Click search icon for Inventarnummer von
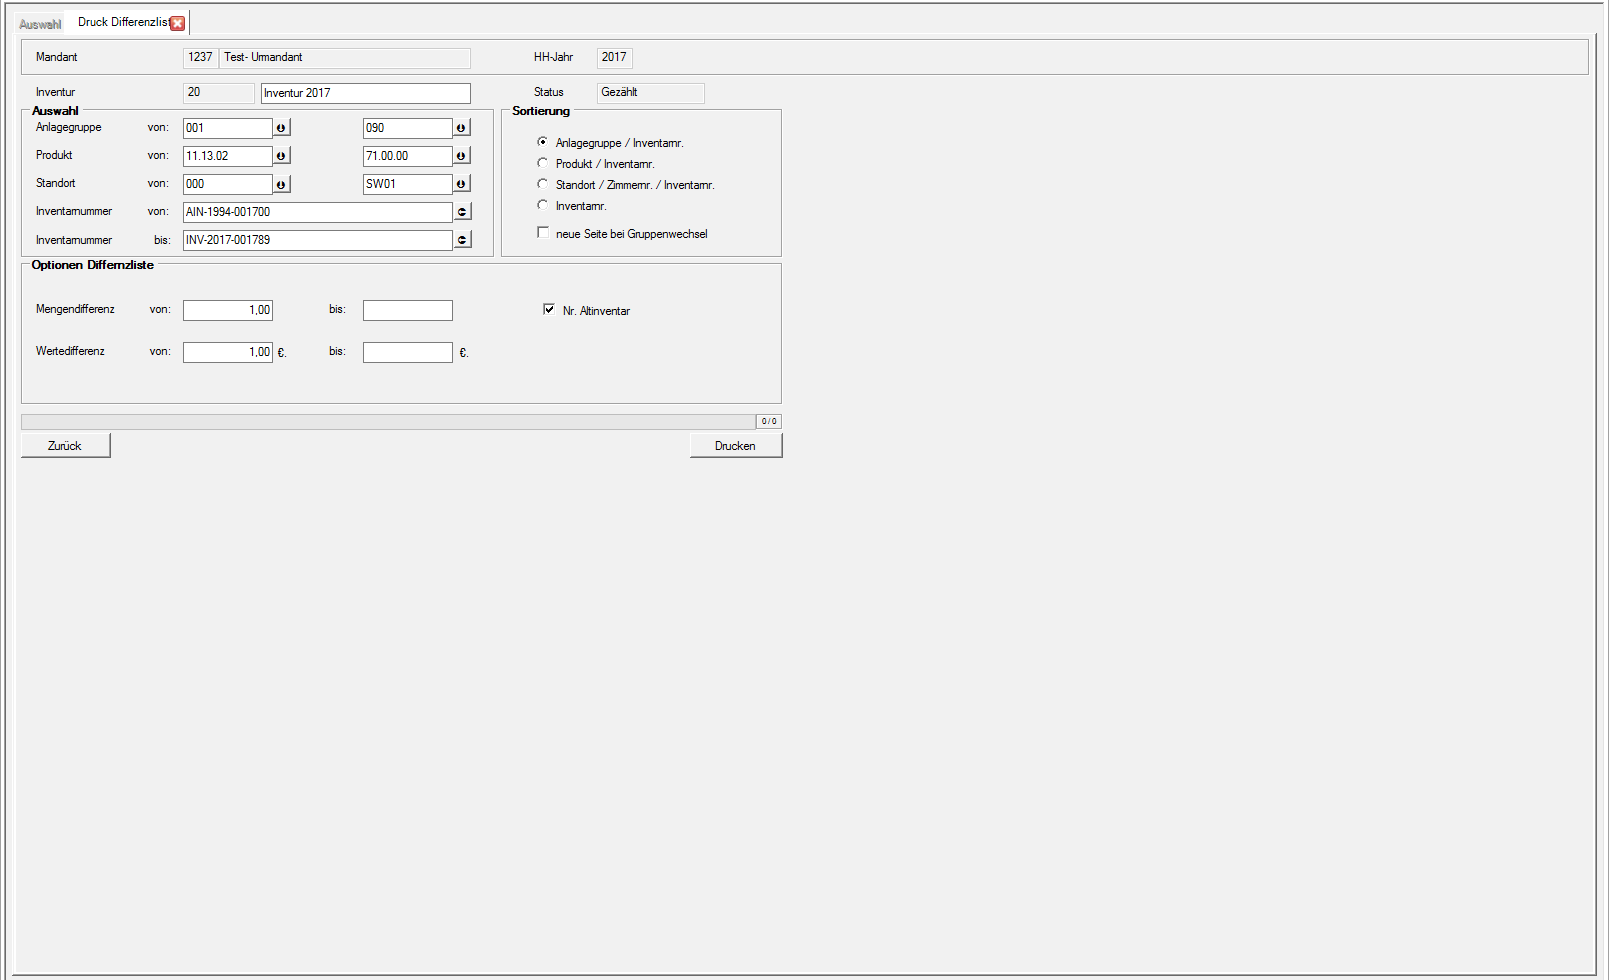The height and width of the screenshot is (980, 1609). [462, 212]
